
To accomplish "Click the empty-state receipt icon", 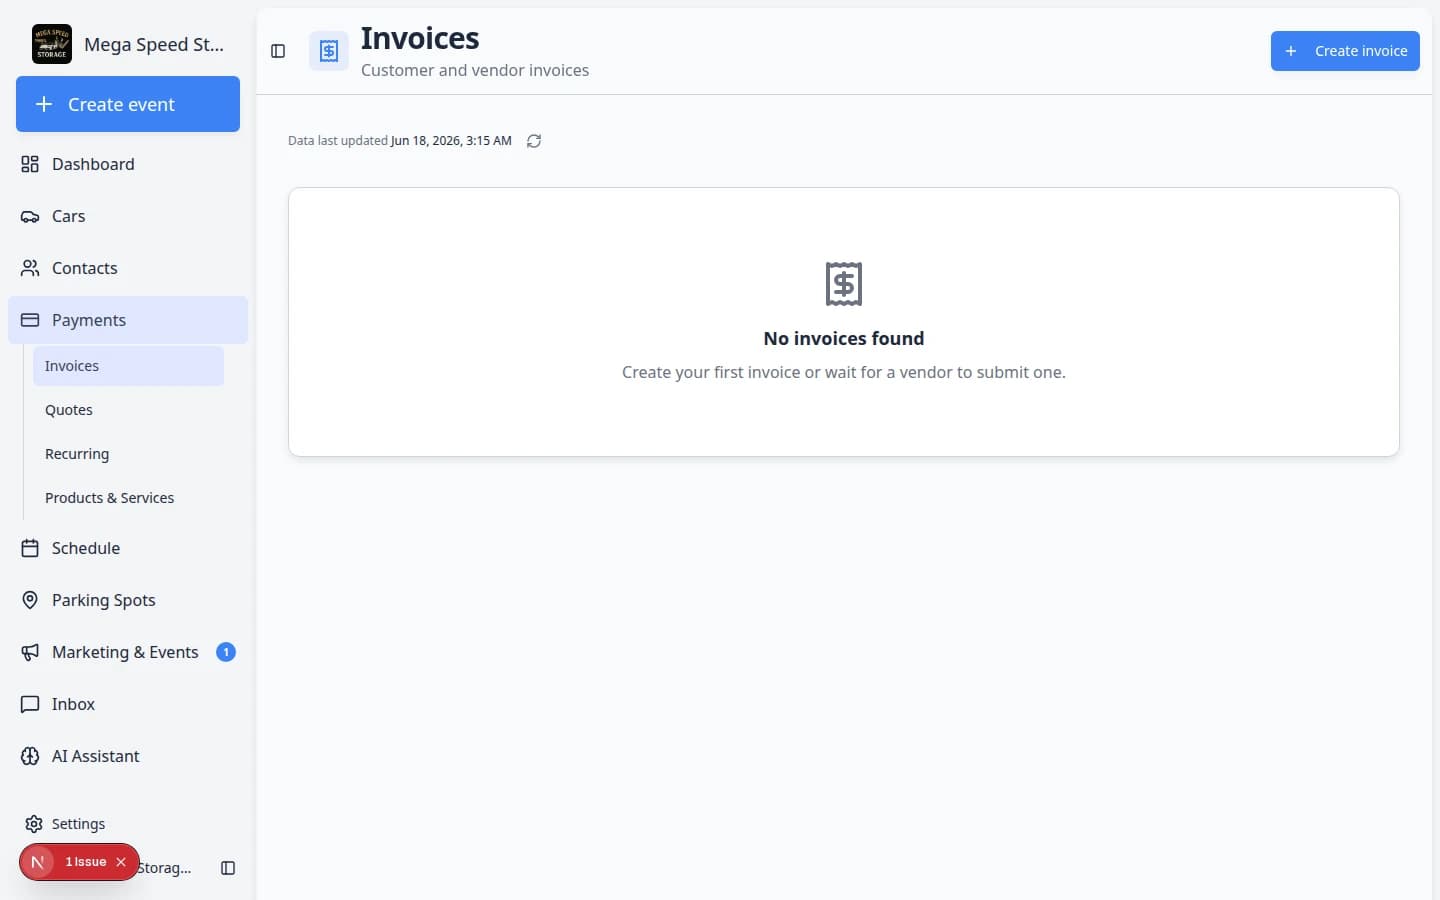I will click(x=844, y=284).
